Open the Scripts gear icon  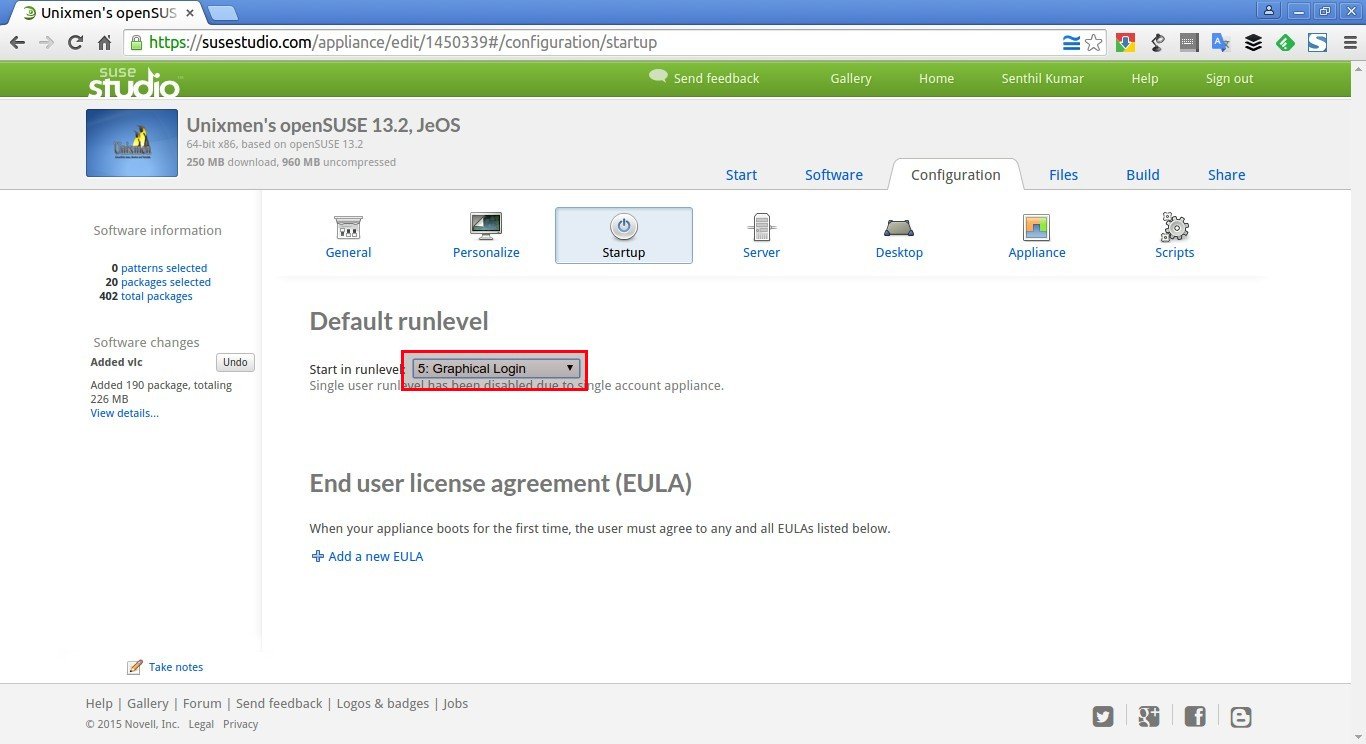tap(1174, 227)
